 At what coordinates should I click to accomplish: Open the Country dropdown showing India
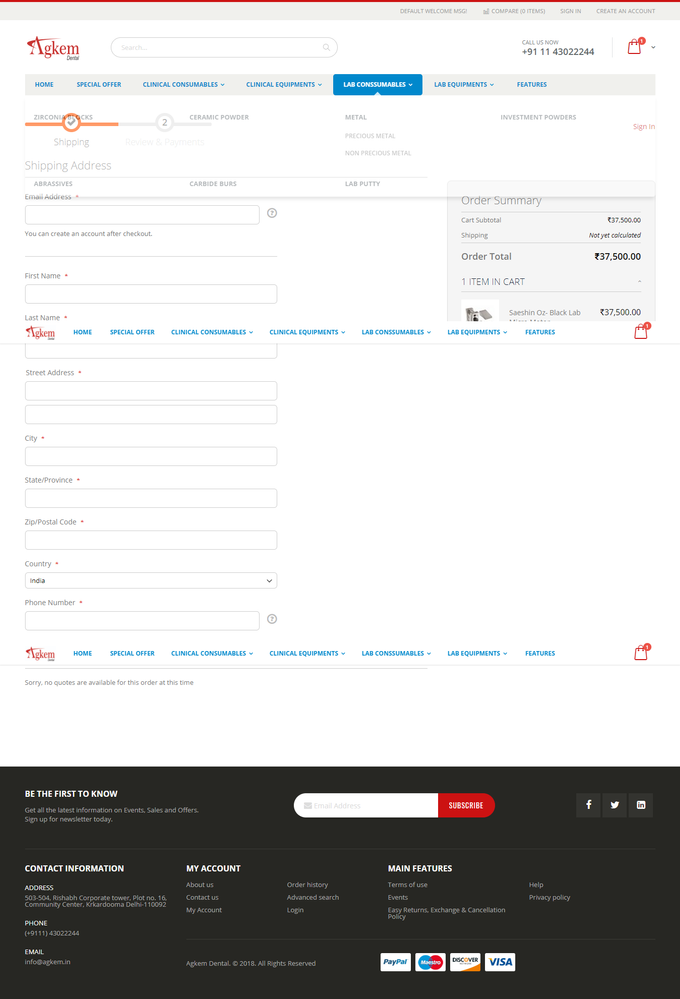coord(151,580)
